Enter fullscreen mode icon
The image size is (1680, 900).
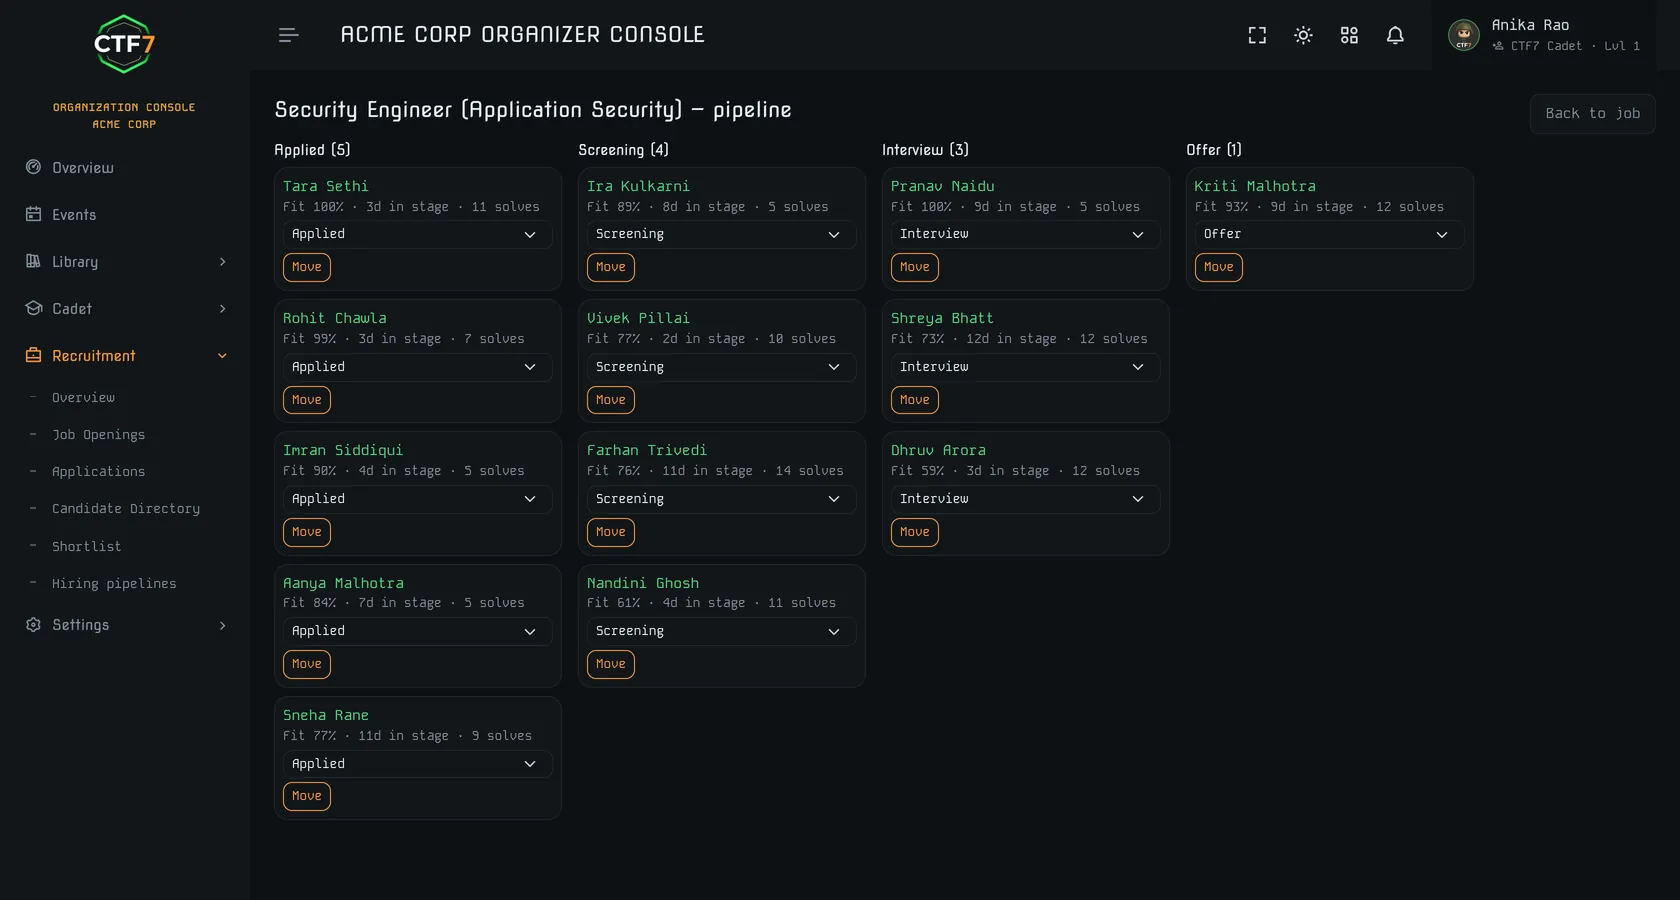coord(1257,35)
